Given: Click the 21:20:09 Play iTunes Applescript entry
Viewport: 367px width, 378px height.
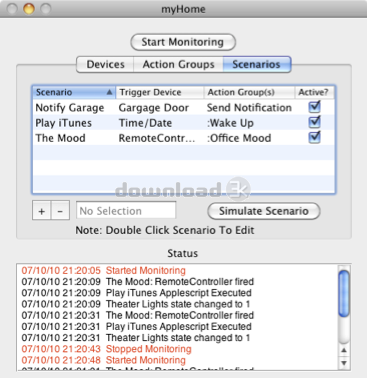Looking at the screenshot, I should [x=137, y=293].
